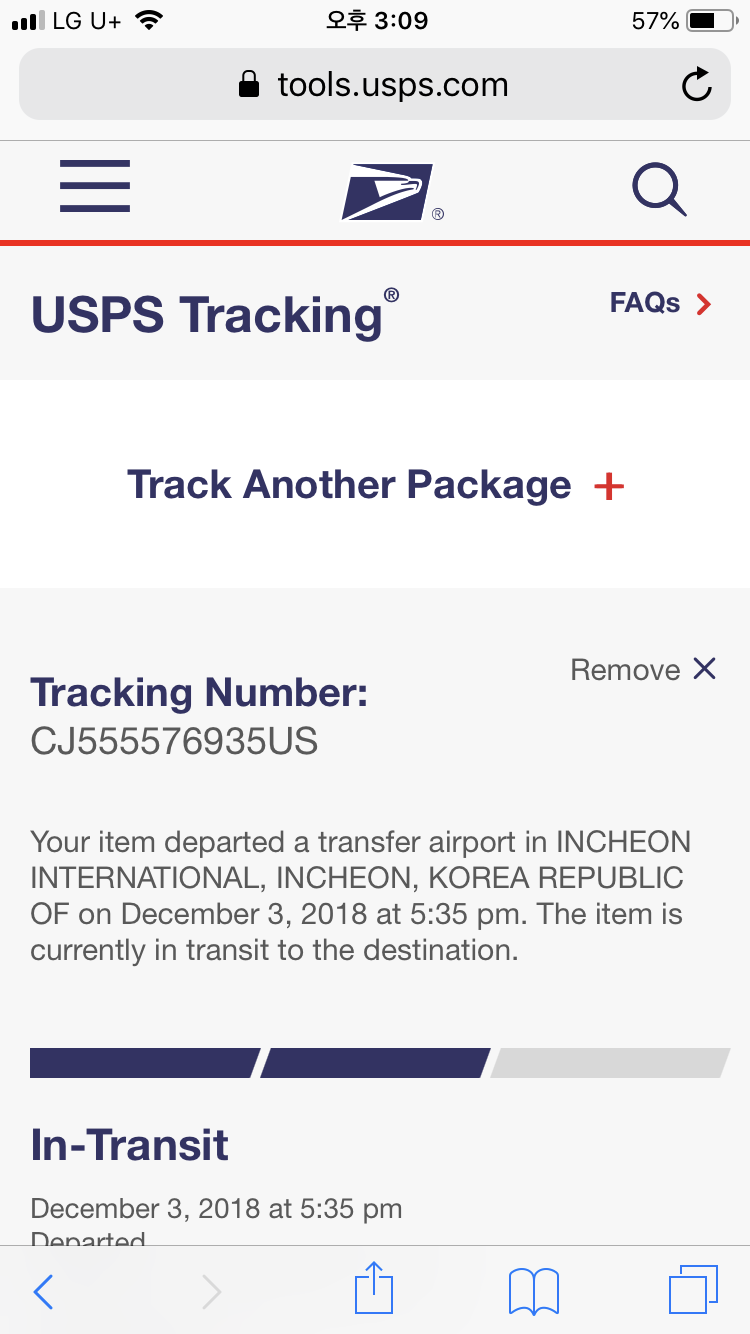This screenshot has width=750, height=1334.
Task: Tap the tracking number CJ555576935US
Action: (174, 741)
